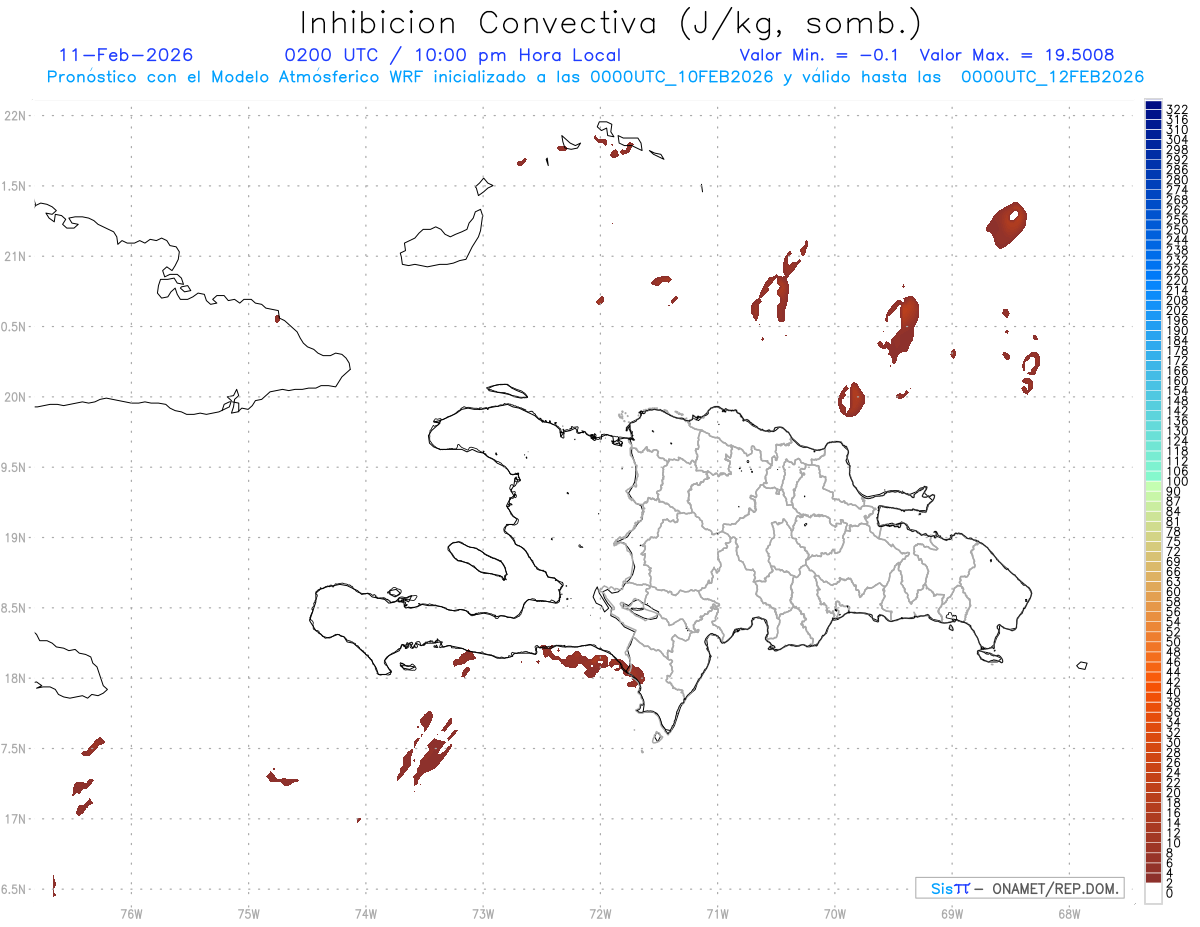Click the "72W" longitude label
The height and width of the screenshot is (927, 1200).
(x=600, y=912)
